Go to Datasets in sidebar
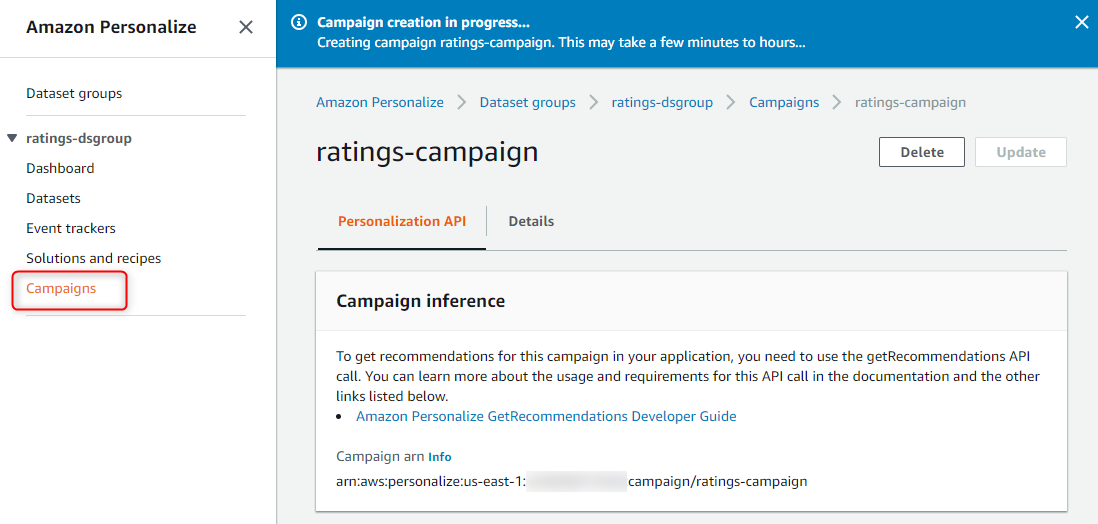 coord(53,198)
